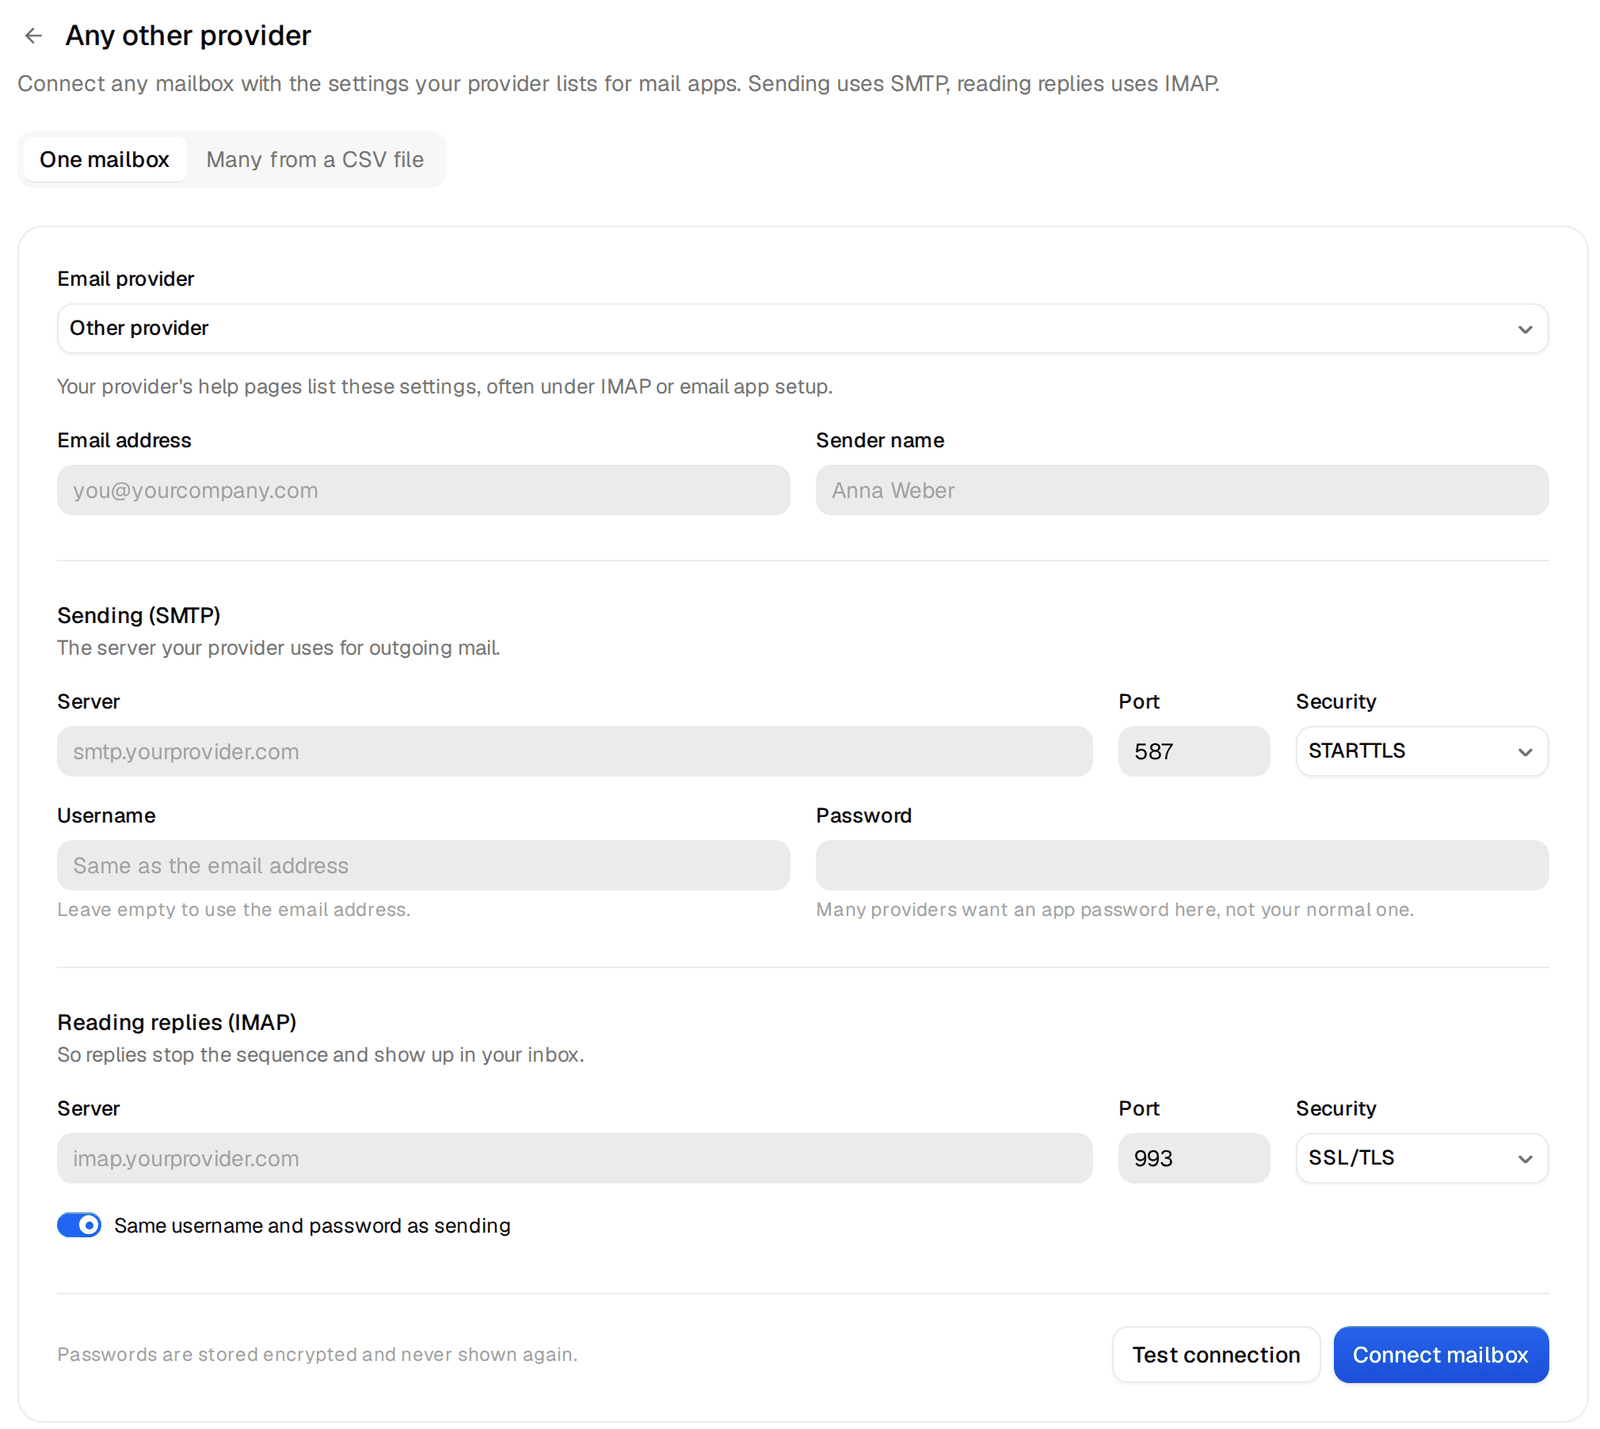
Task: Click the Connect mailbox button
Action: [x=1440, y=1355]
